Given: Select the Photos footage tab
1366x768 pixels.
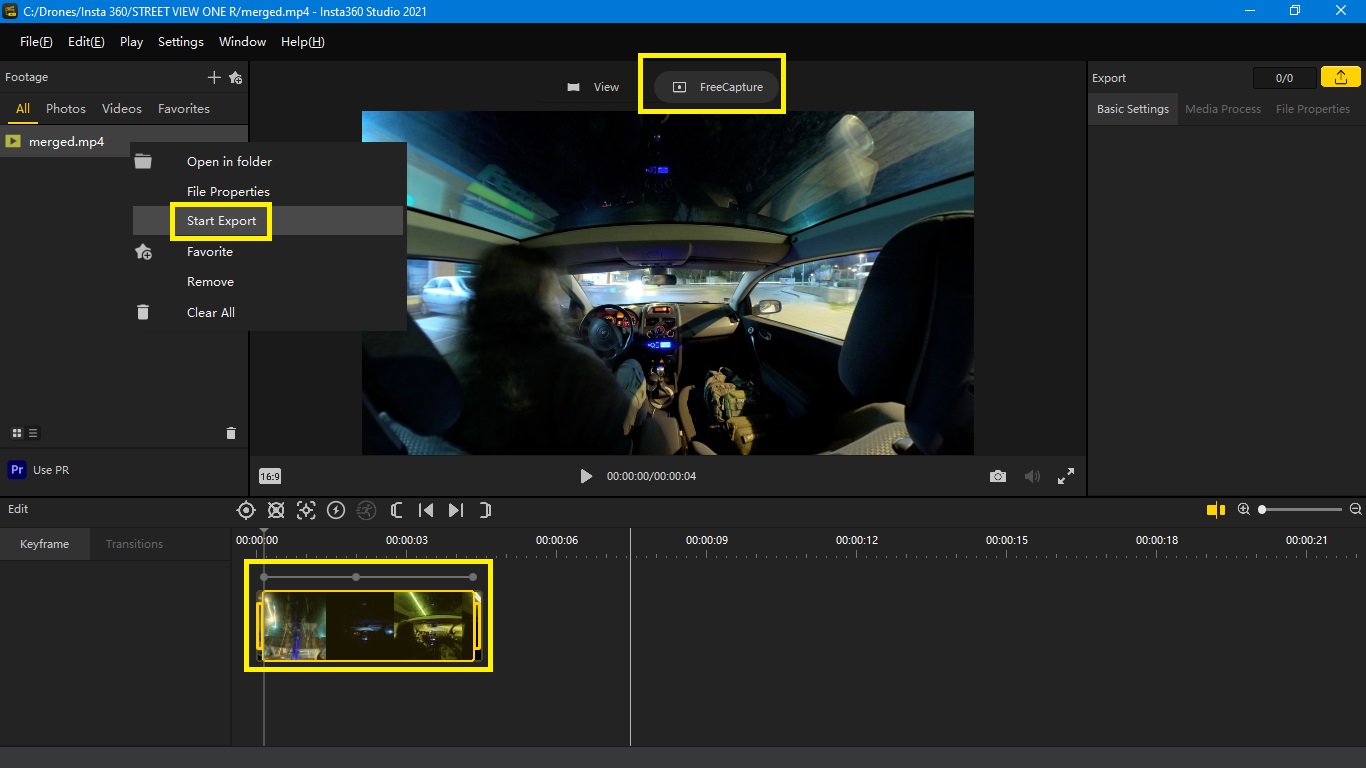Looking at the screenshot, I should point(66,109).
